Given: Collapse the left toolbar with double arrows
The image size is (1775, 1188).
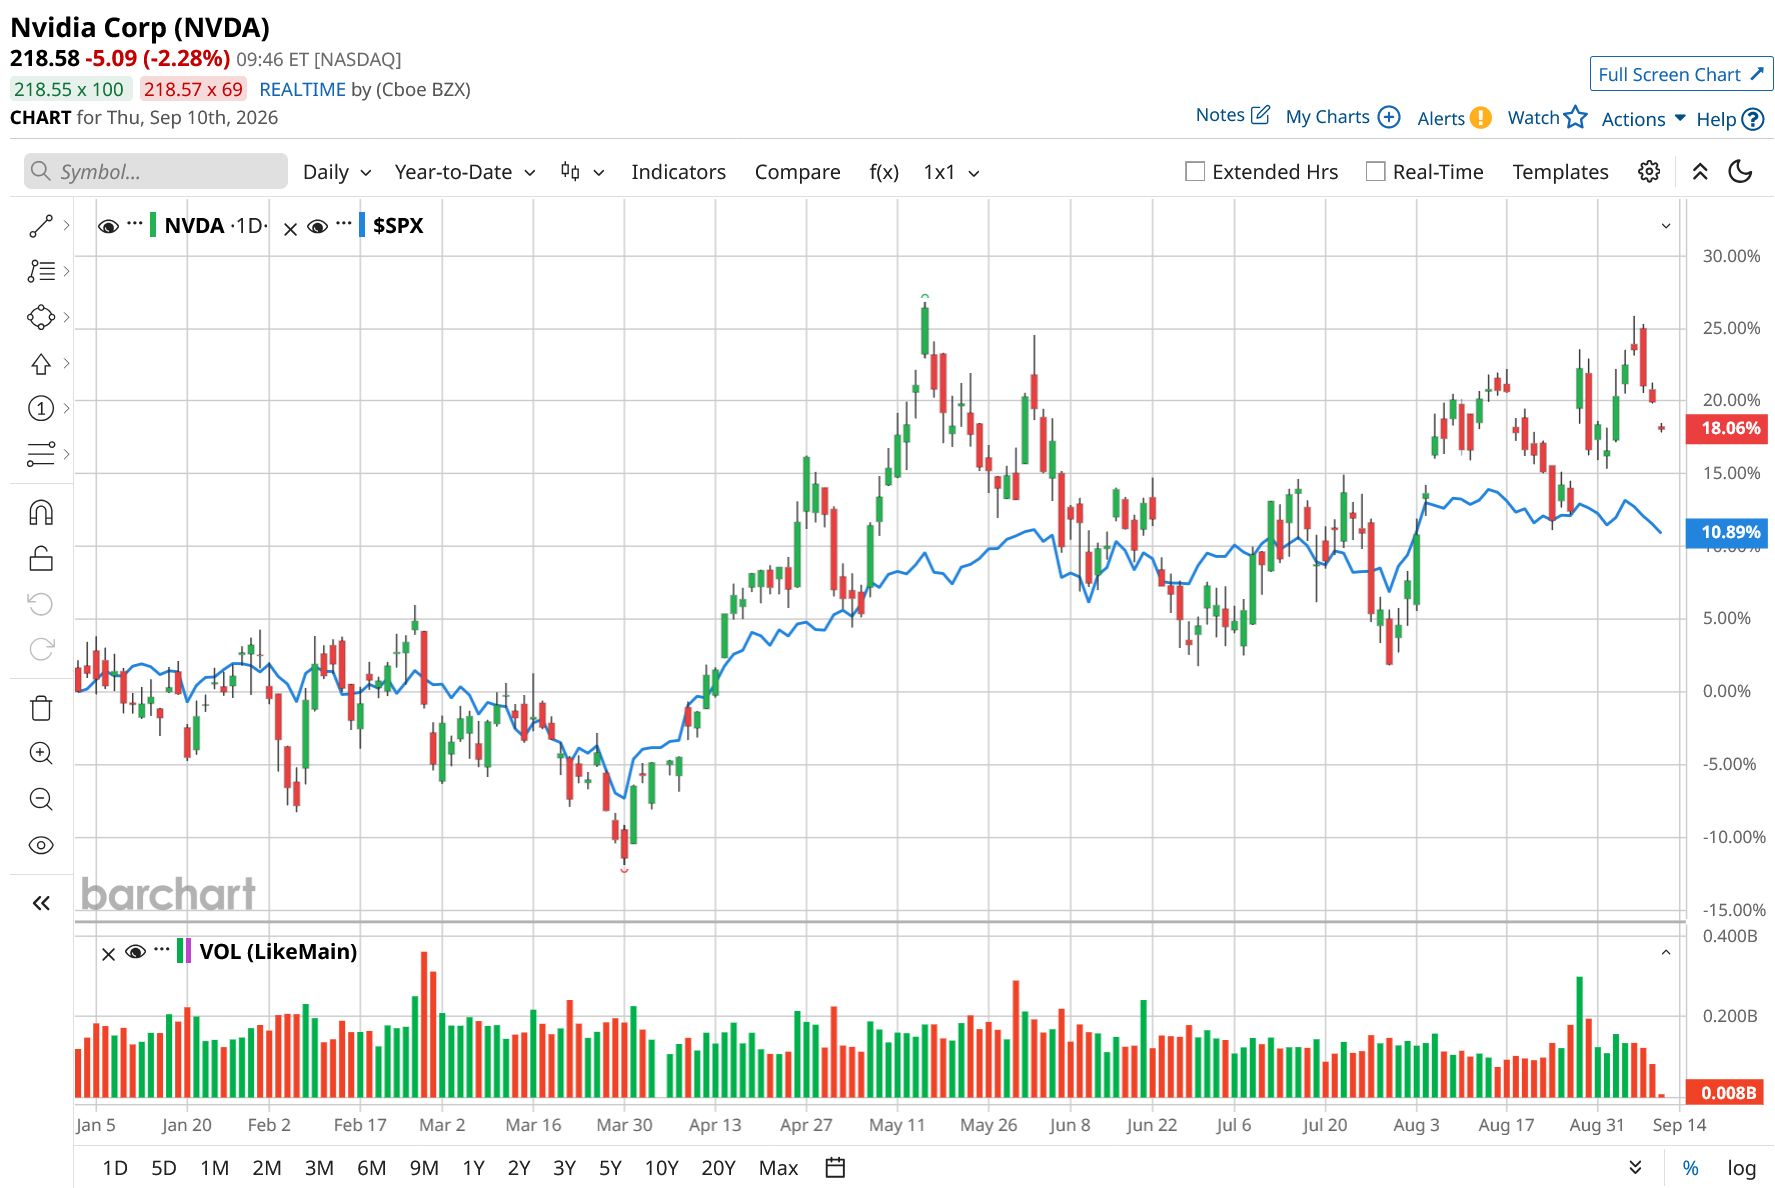Looking at the screenshot, I should [41, 903].
